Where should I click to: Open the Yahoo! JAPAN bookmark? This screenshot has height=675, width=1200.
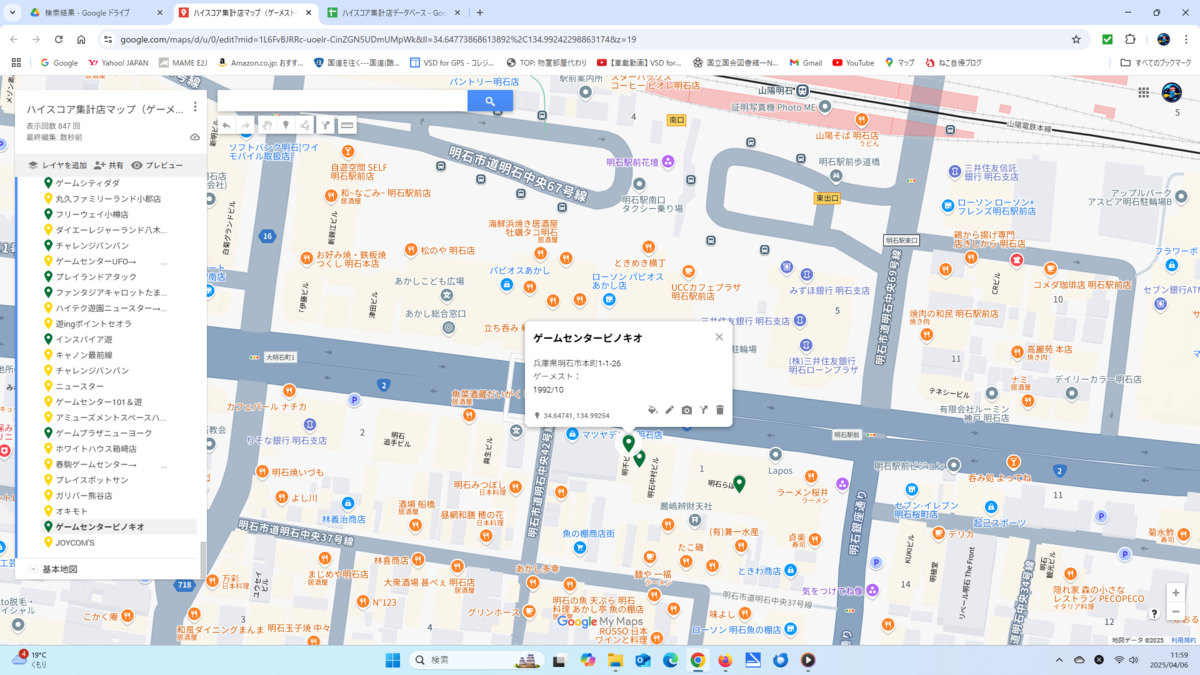coord(118,62)
